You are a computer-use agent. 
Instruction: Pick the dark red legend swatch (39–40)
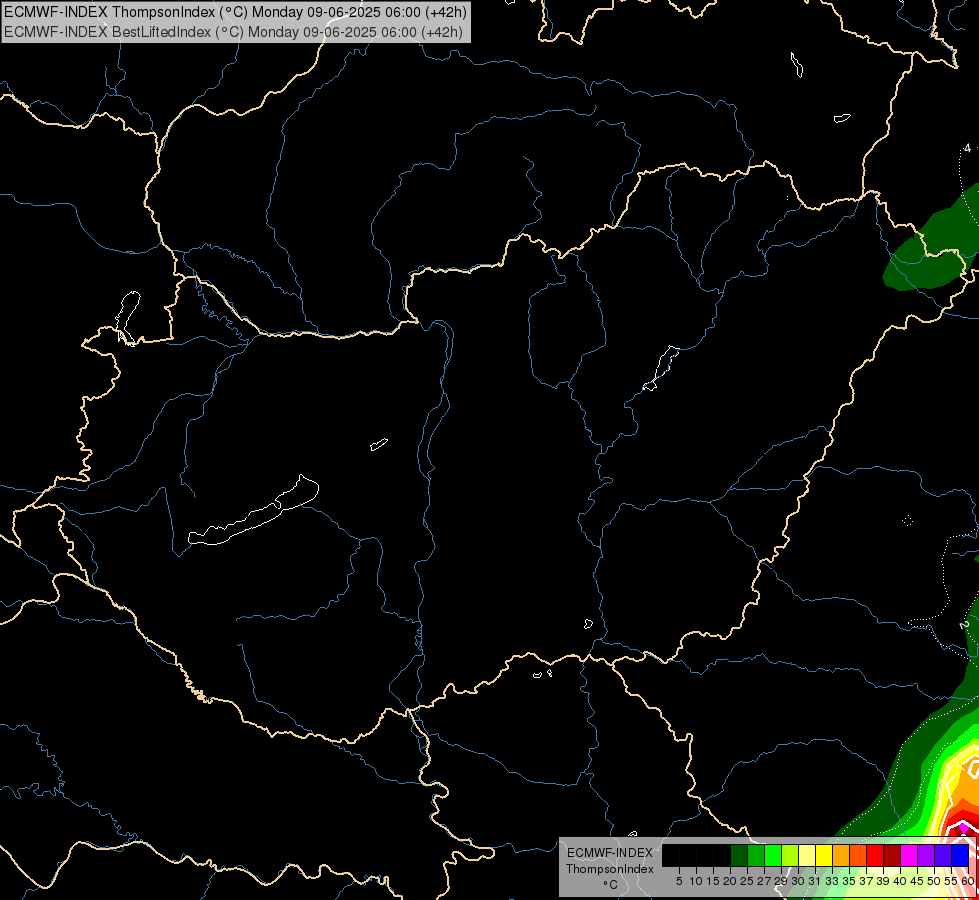892,855
